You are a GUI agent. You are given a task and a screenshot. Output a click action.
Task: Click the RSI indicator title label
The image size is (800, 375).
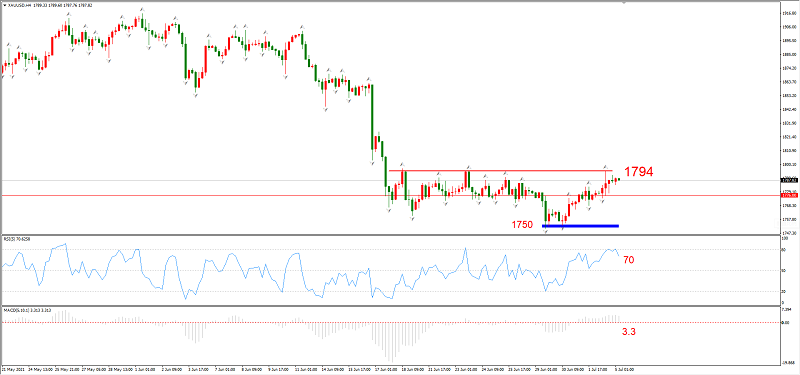17,238
